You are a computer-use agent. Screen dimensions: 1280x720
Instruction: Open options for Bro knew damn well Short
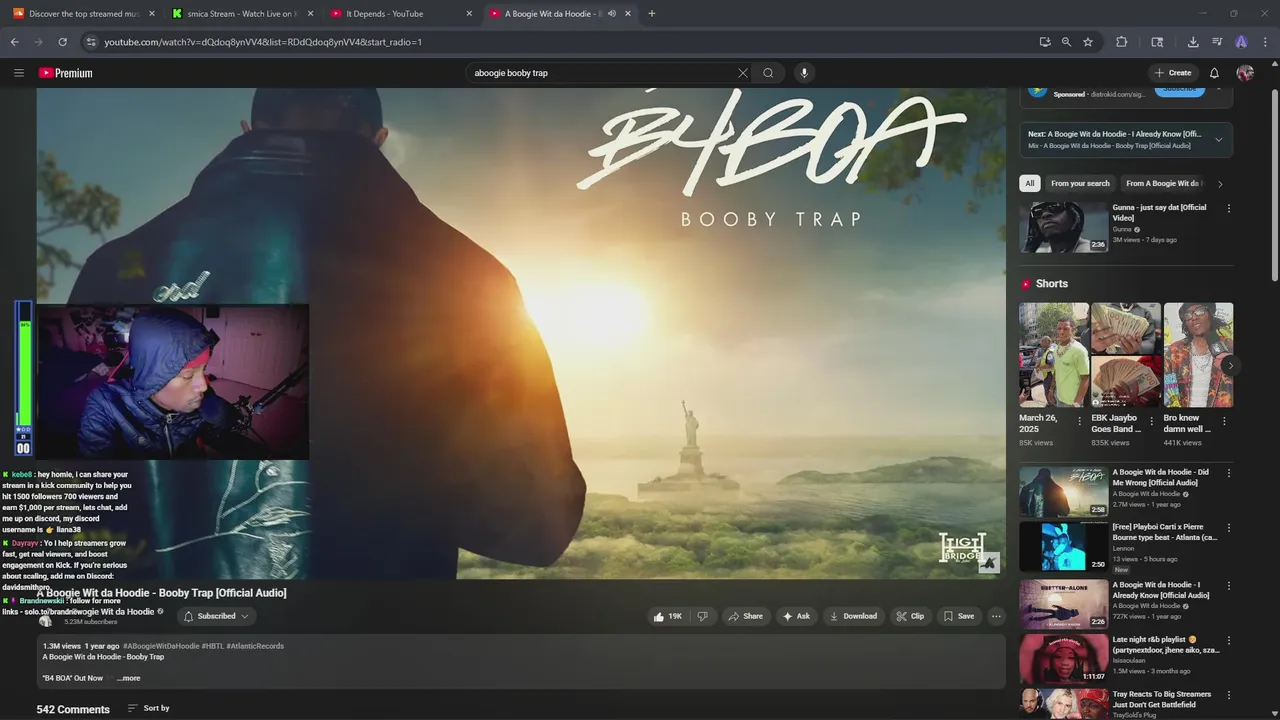(x=1224, y=421)
